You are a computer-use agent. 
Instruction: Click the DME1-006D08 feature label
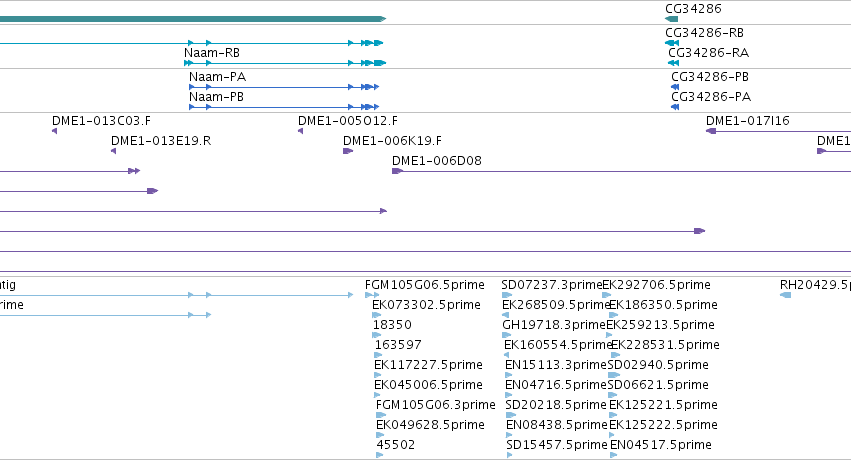437,161
